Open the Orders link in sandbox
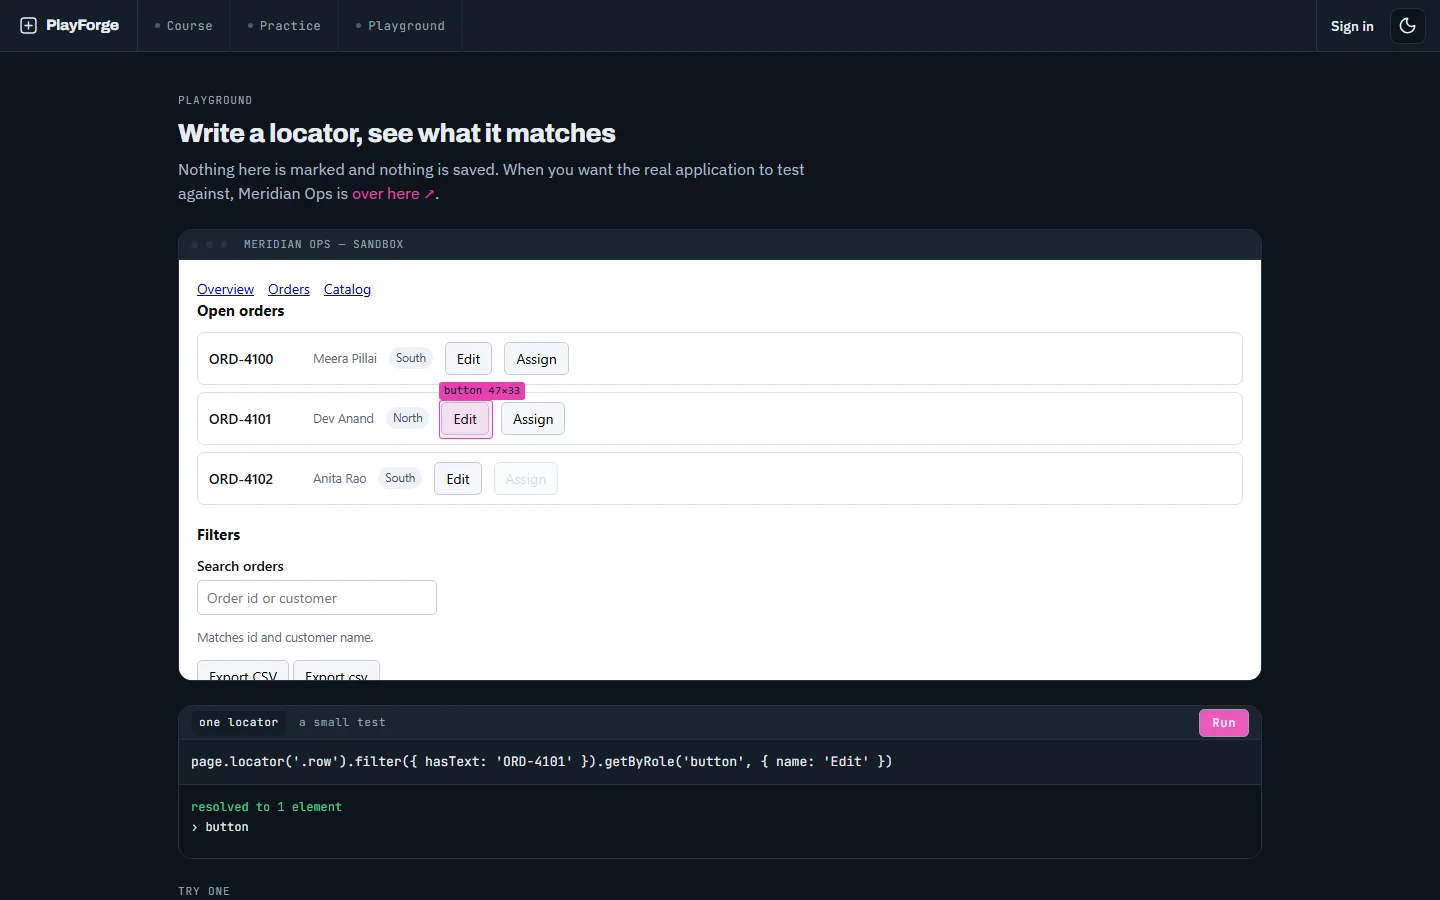Image resolution: width=1440 pixels, height=900 pixels. coord(289,289)
